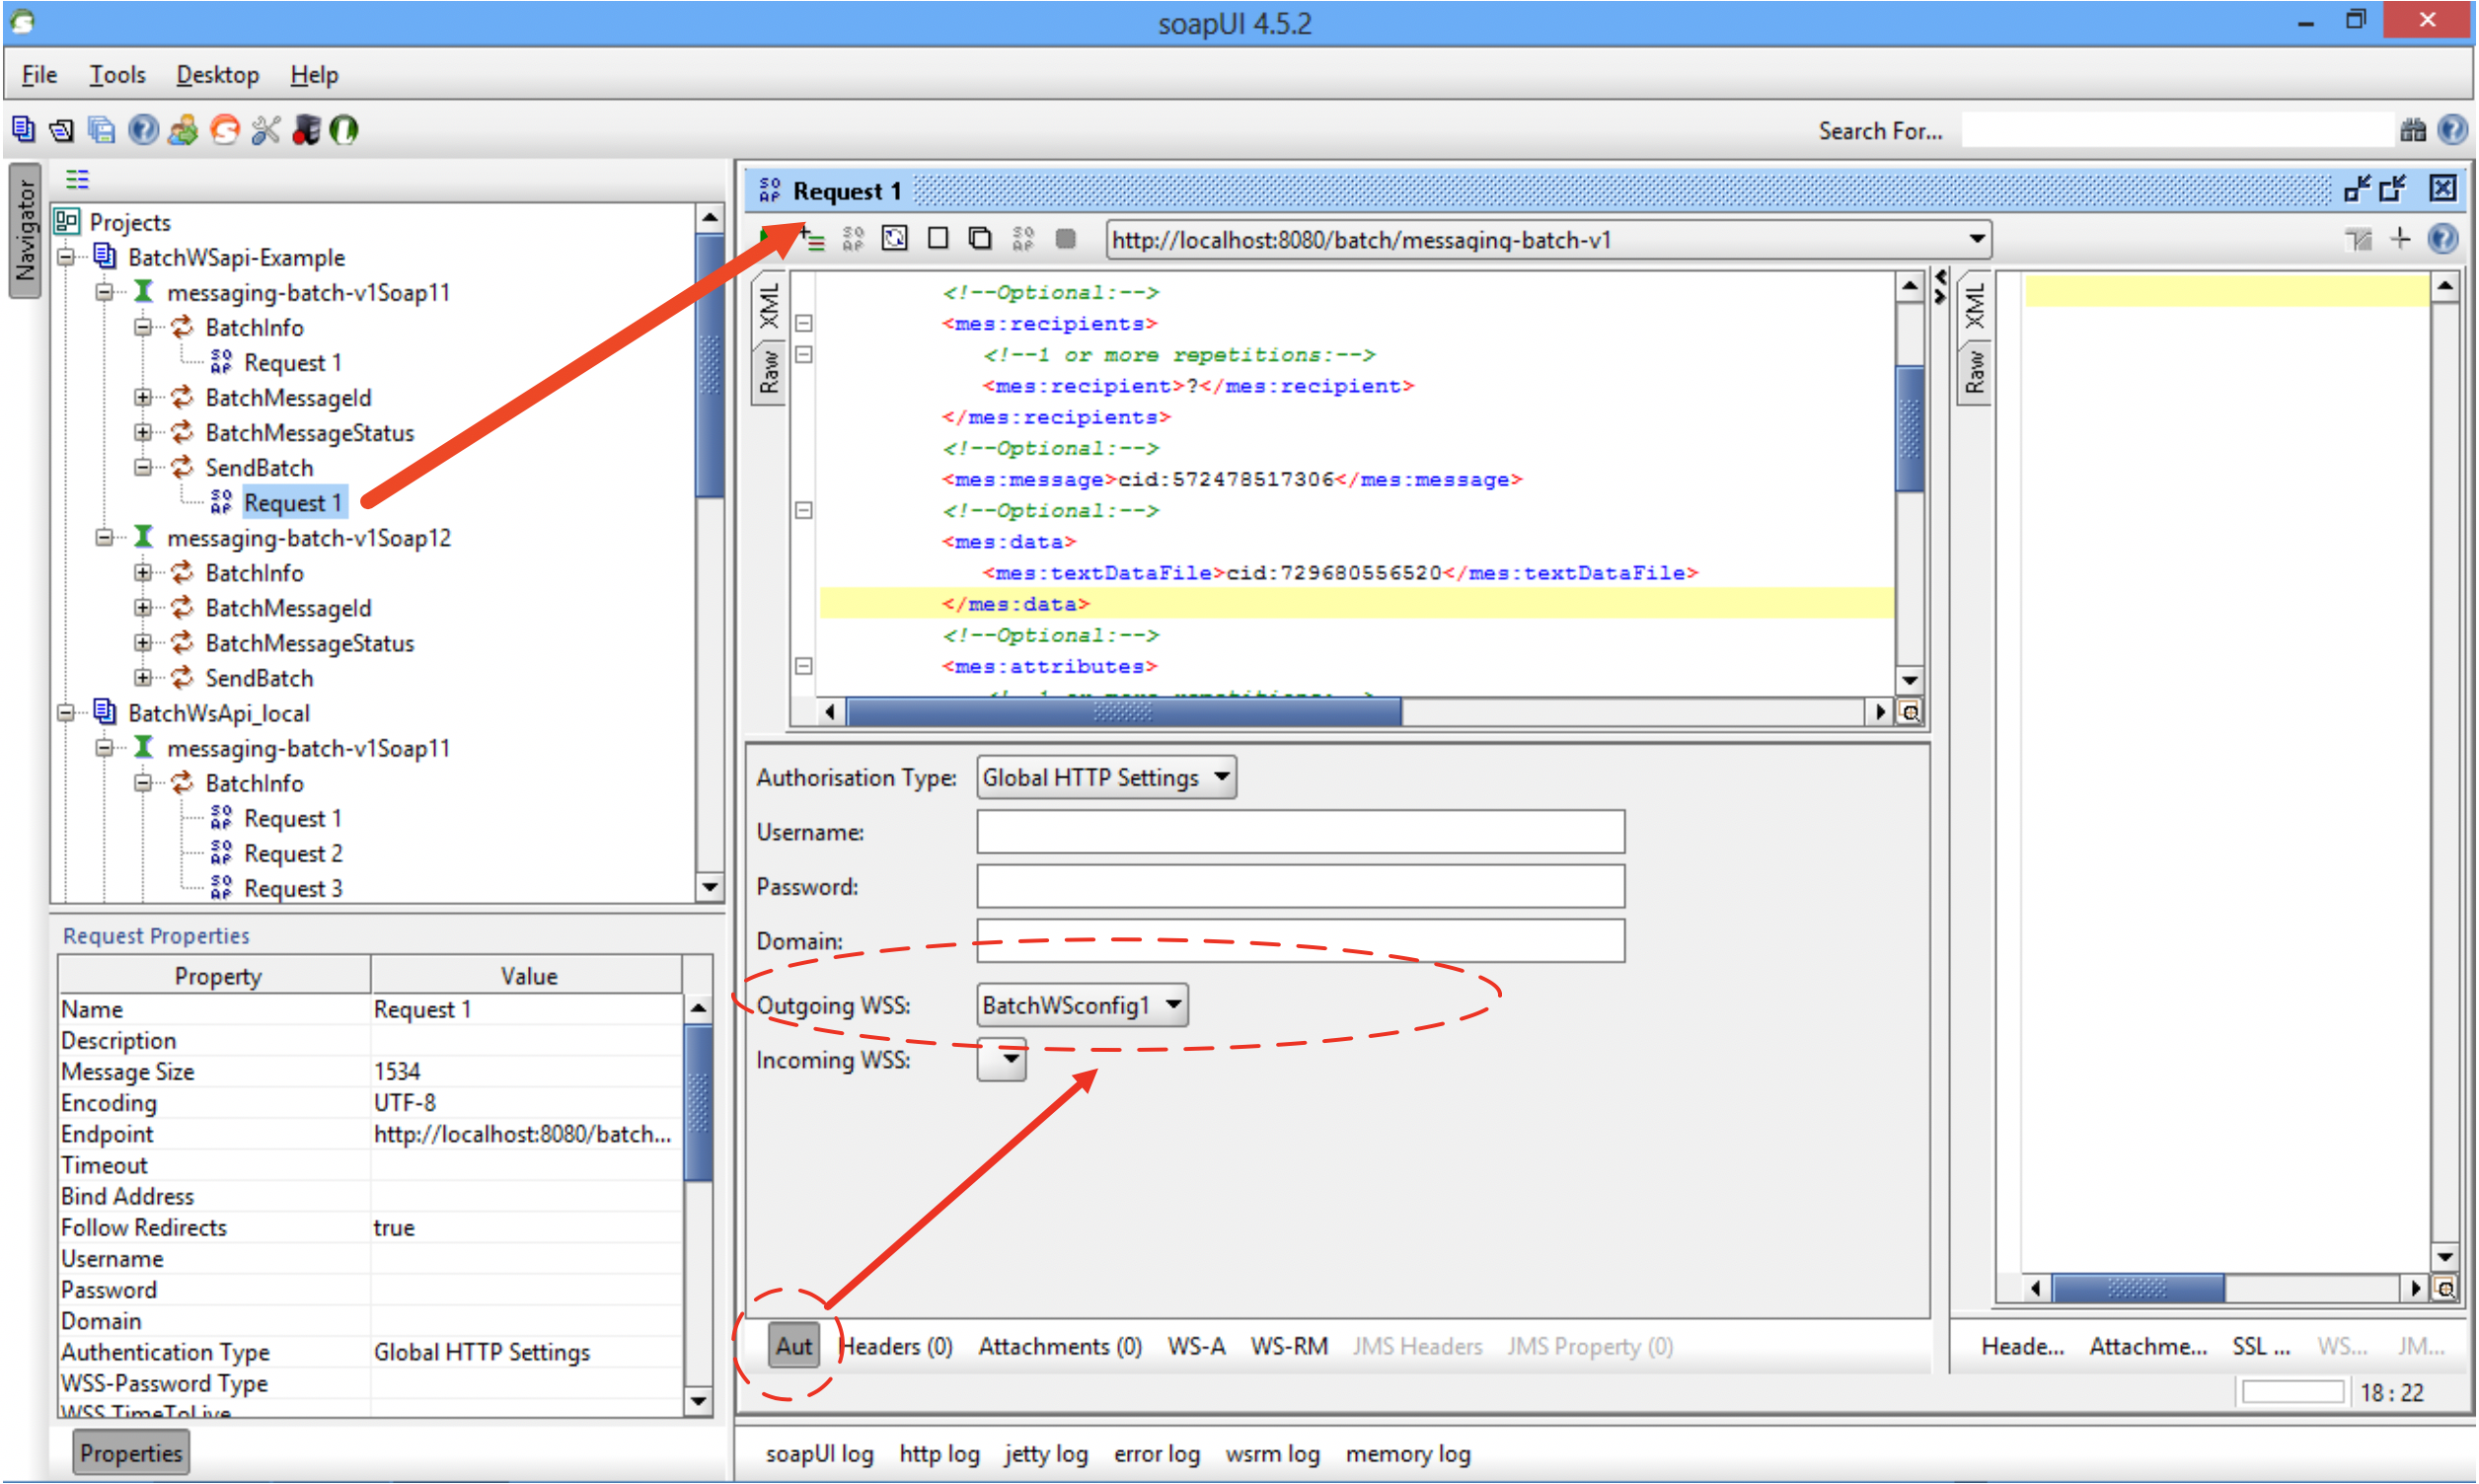
Task: Collapse the SendBatch node under Soap11
Action: (143, 468)
